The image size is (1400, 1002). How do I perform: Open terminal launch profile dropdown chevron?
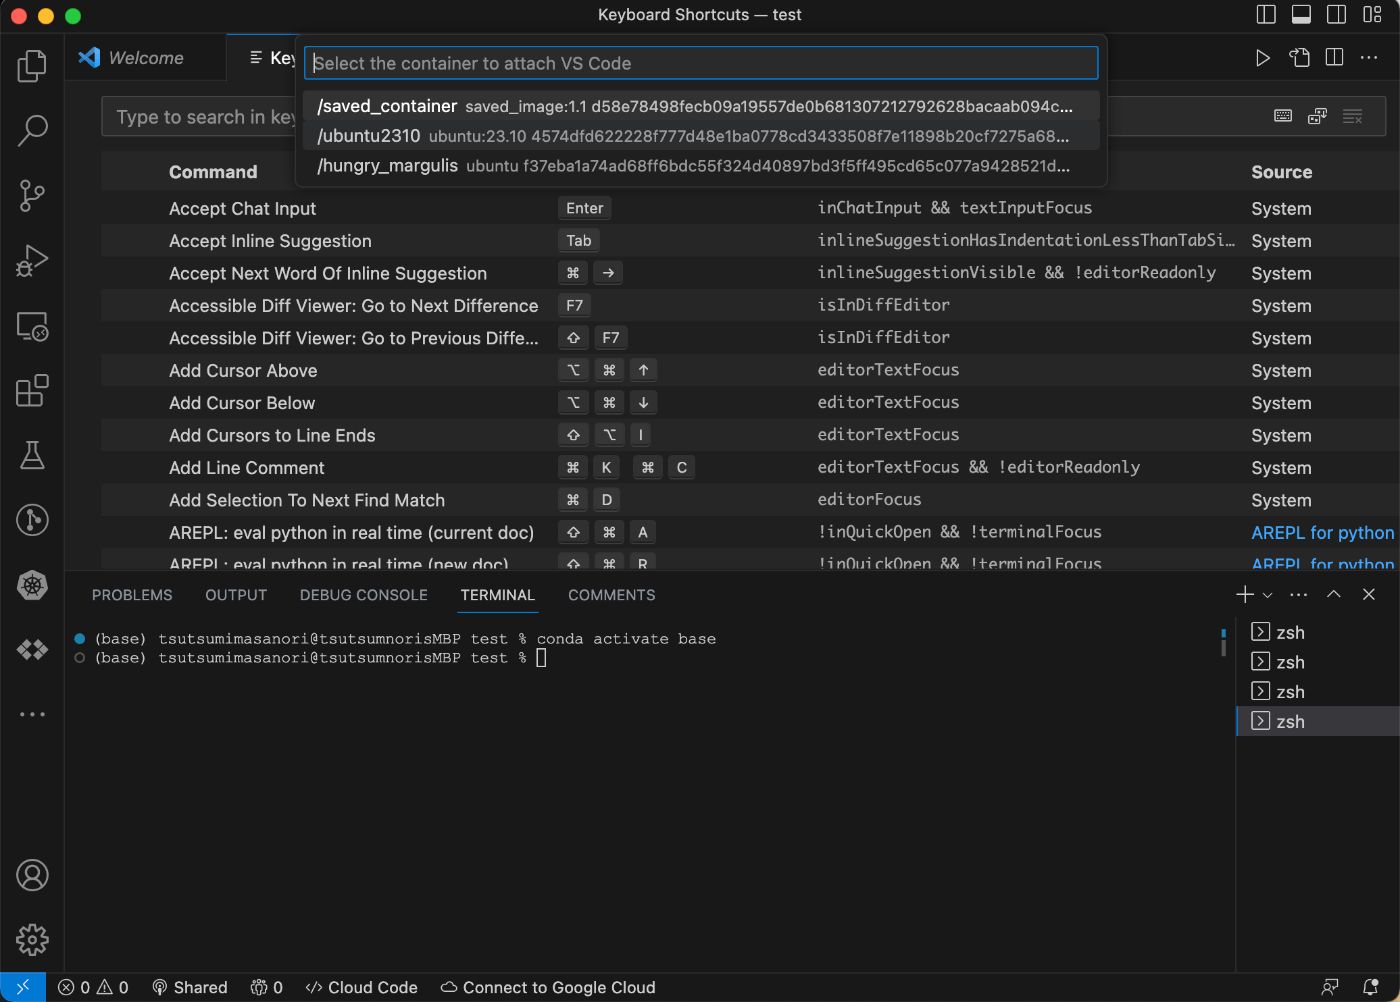coord(1267,594)
